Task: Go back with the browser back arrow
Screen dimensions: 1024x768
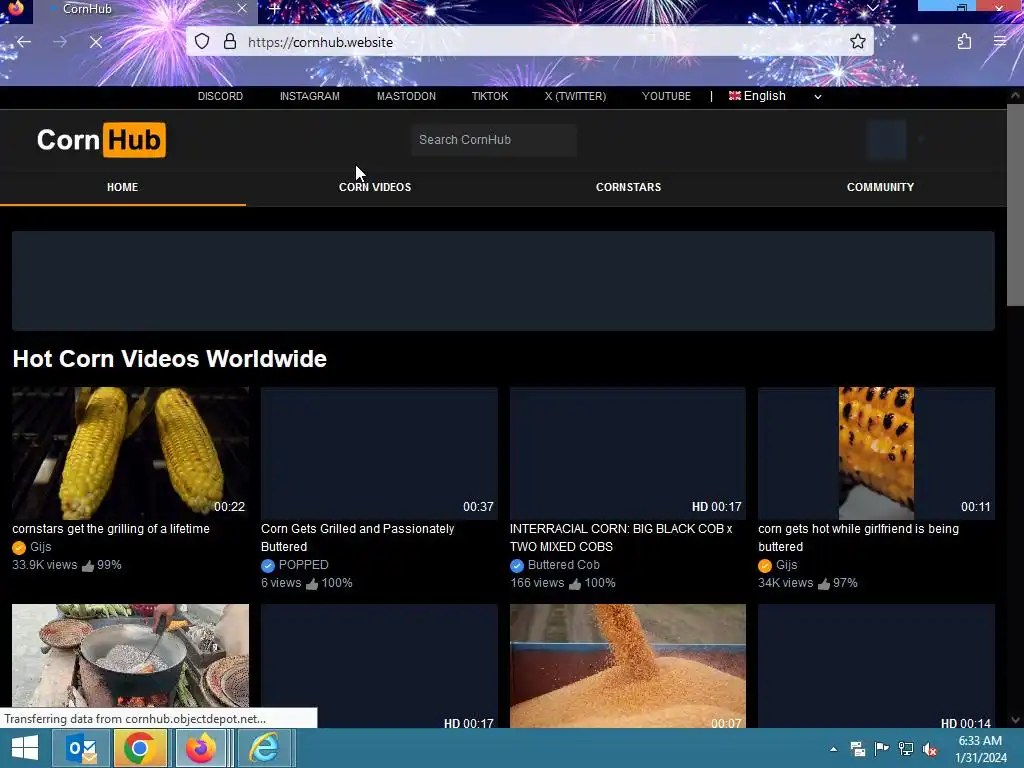Action: 24,42
